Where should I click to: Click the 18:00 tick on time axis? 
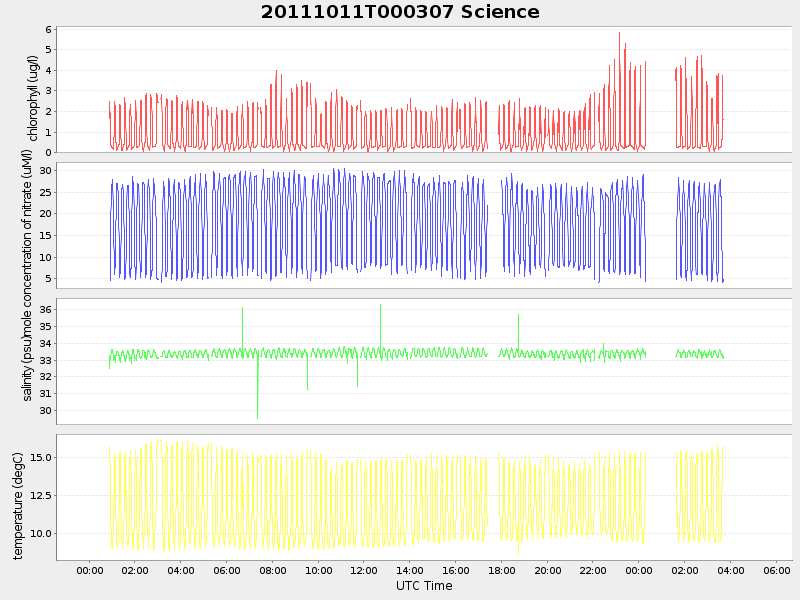[501, 570]
